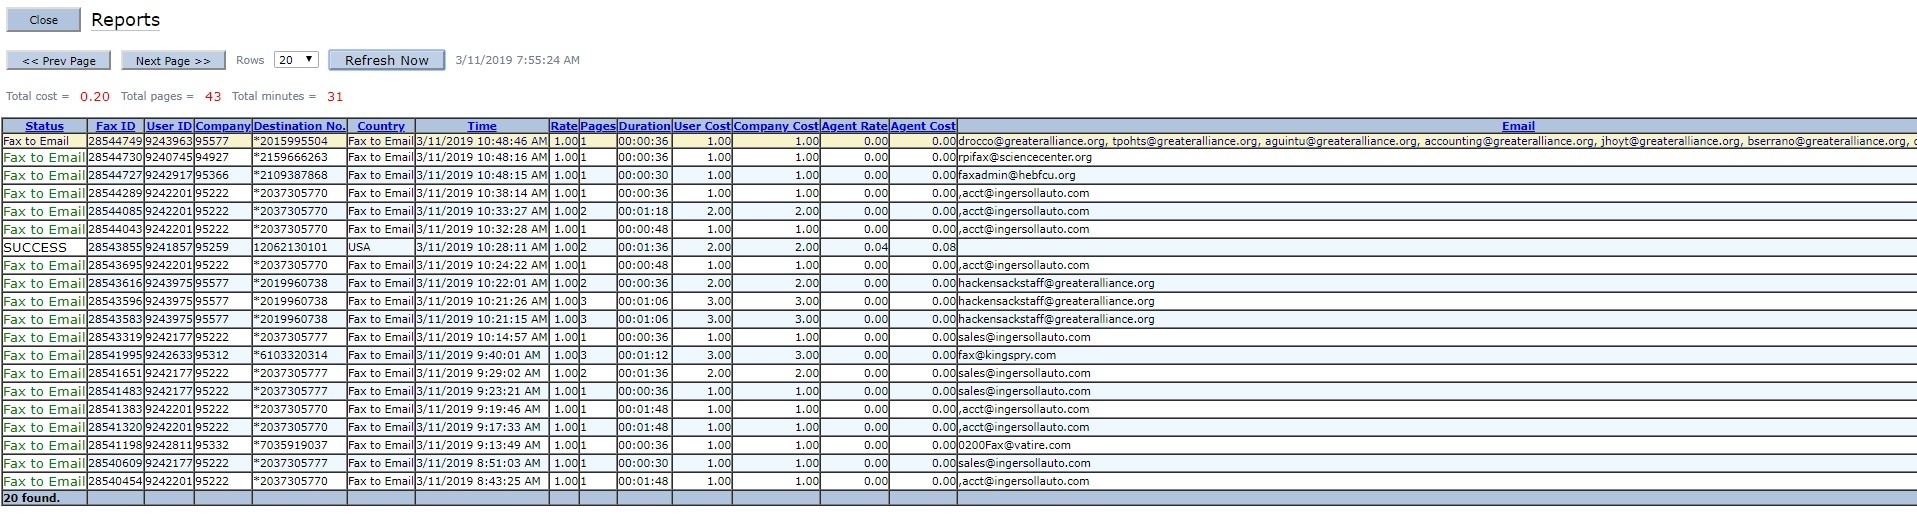Screen dimensions: 1917x525
Task: Click the fax@kingspry.com email cell
Action: (1006, 355)
